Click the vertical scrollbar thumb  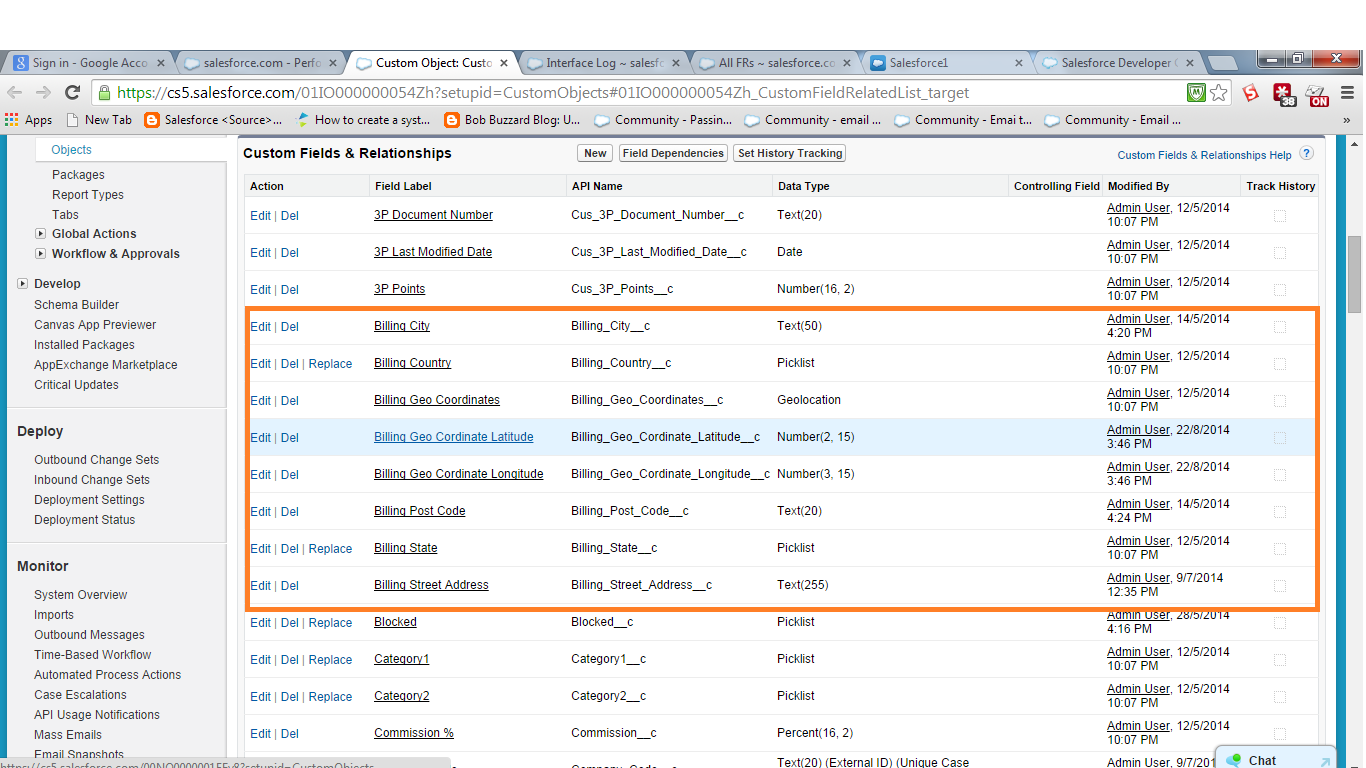[x=1354, y=275]
